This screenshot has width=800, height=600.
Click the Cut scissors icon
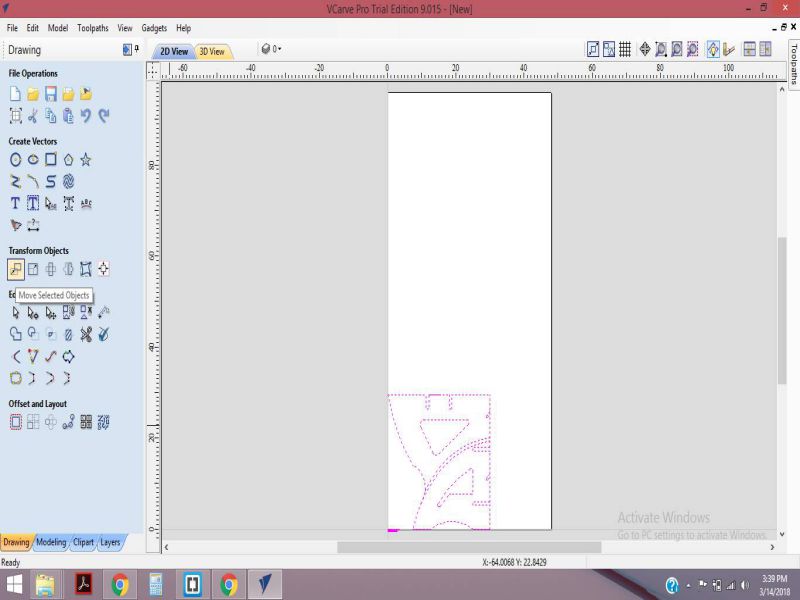[x=33, y=116]
